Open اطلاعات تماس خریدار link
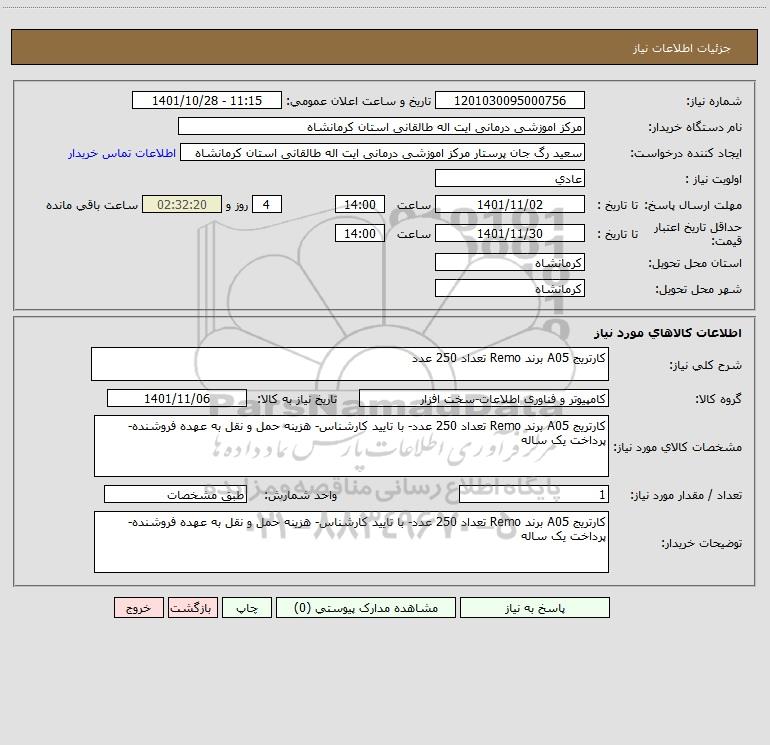This screenshot has width=770, height=745. tap(122, 153)
